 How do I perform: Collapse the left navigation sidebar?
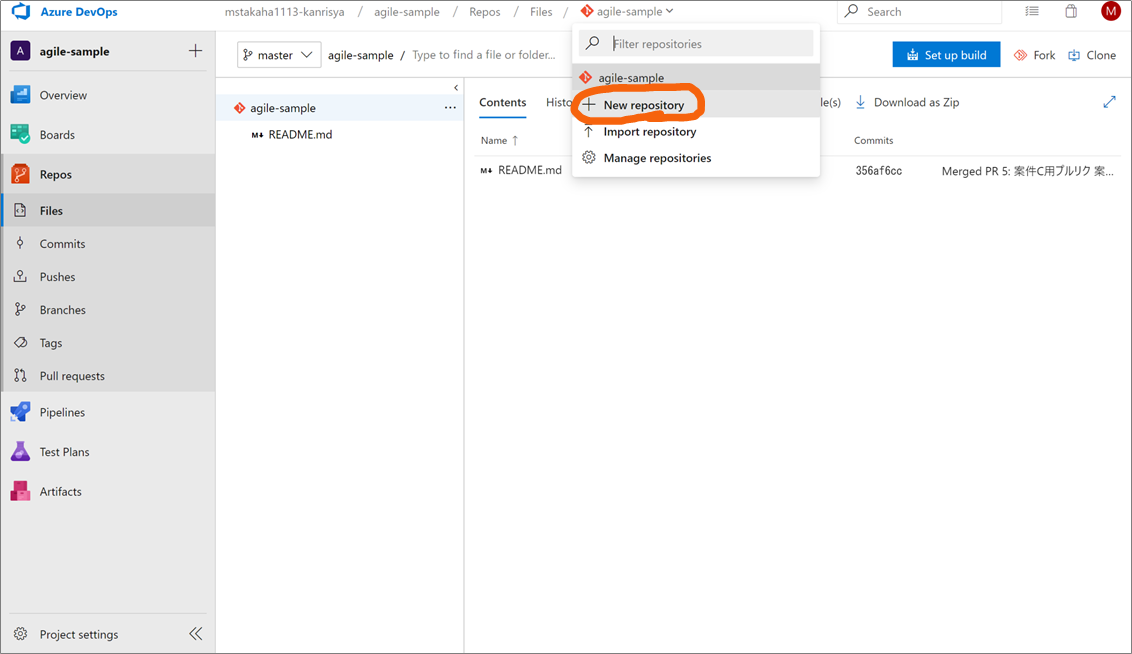click(196, 634)
